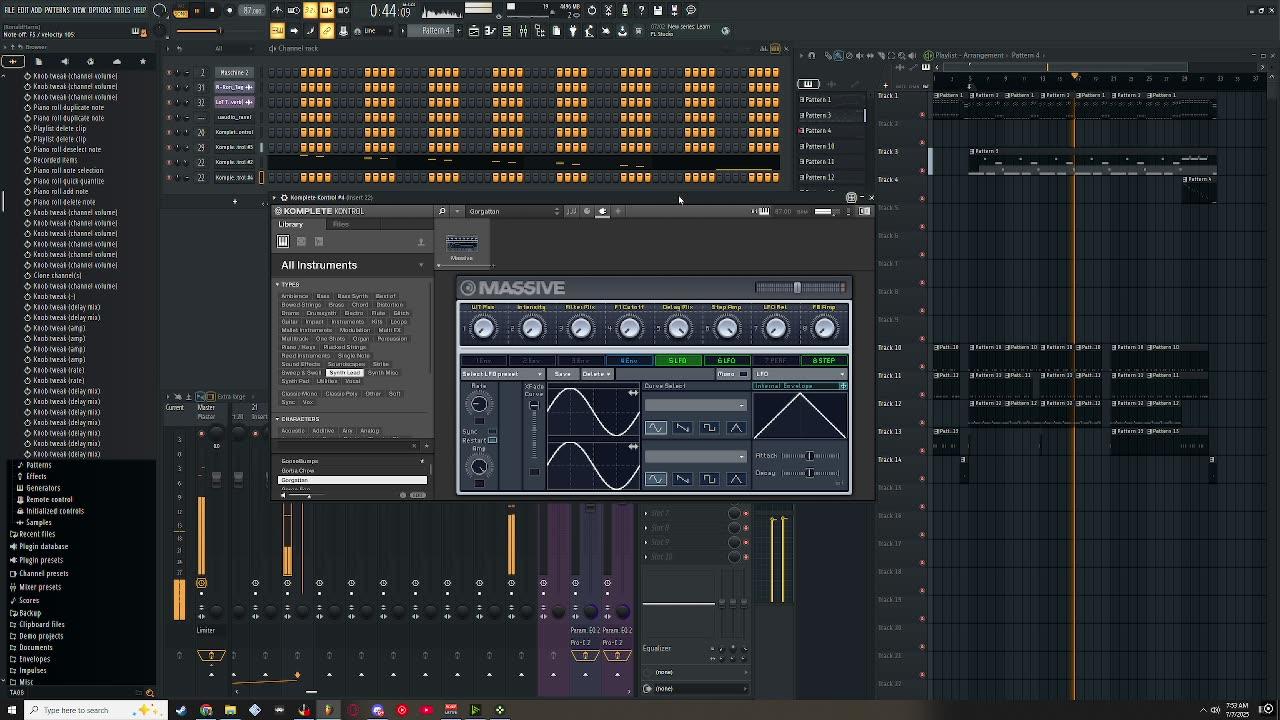The height and width of the screenshot is (720, 1280).
Task: Click the tempo 87 BPM field
Action: coord(253,11)
